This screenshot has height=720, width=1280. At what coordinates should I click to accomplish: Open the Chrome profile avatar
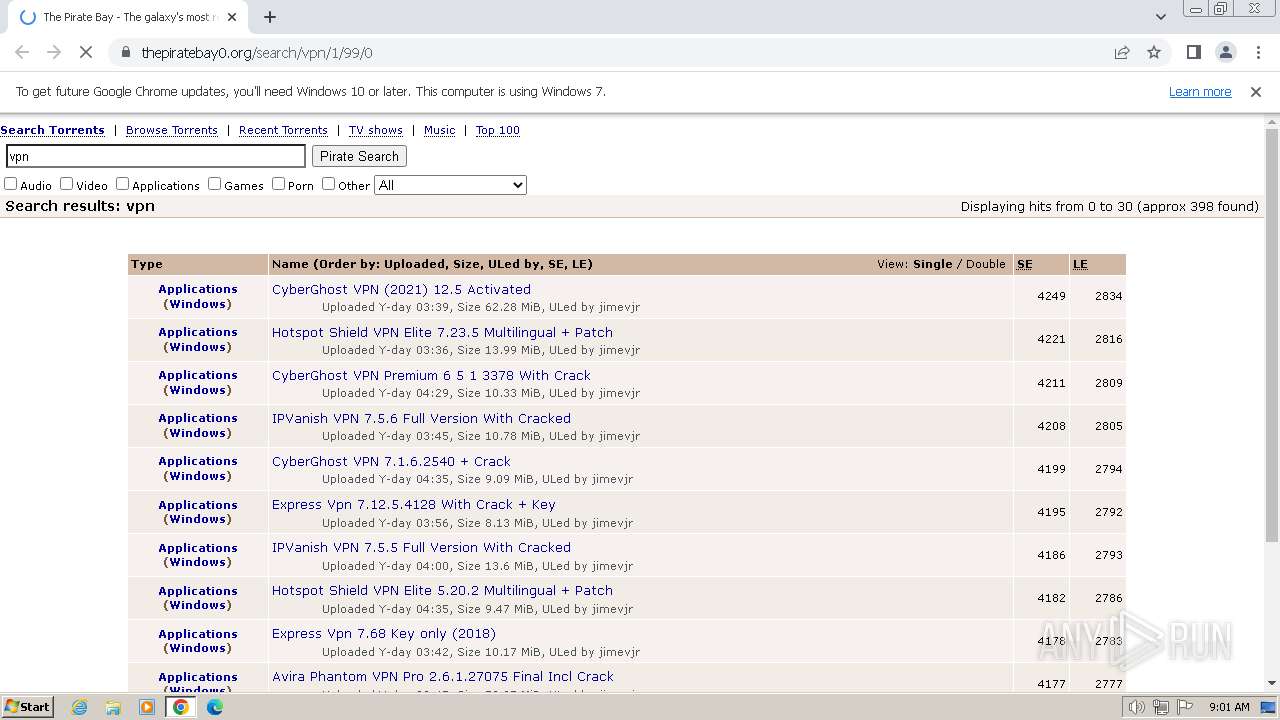(1225, 52)
